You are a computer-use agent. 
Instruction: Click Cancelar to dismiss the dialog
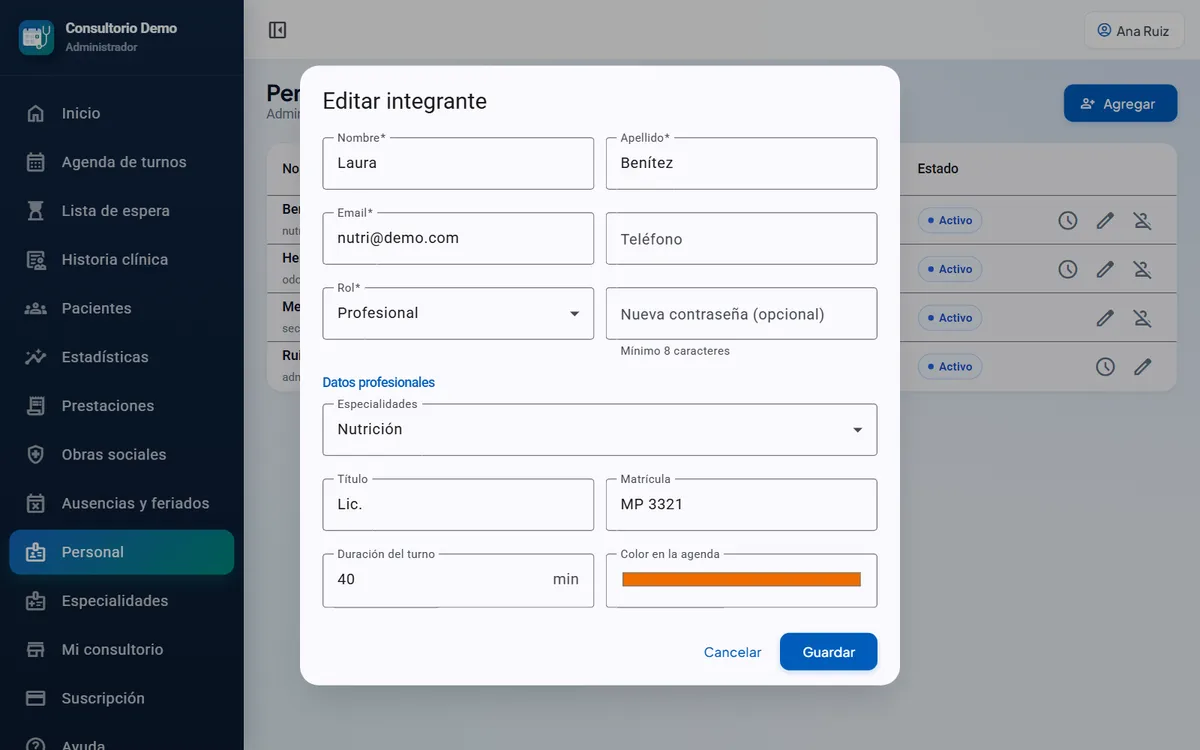tap(732, 652)
